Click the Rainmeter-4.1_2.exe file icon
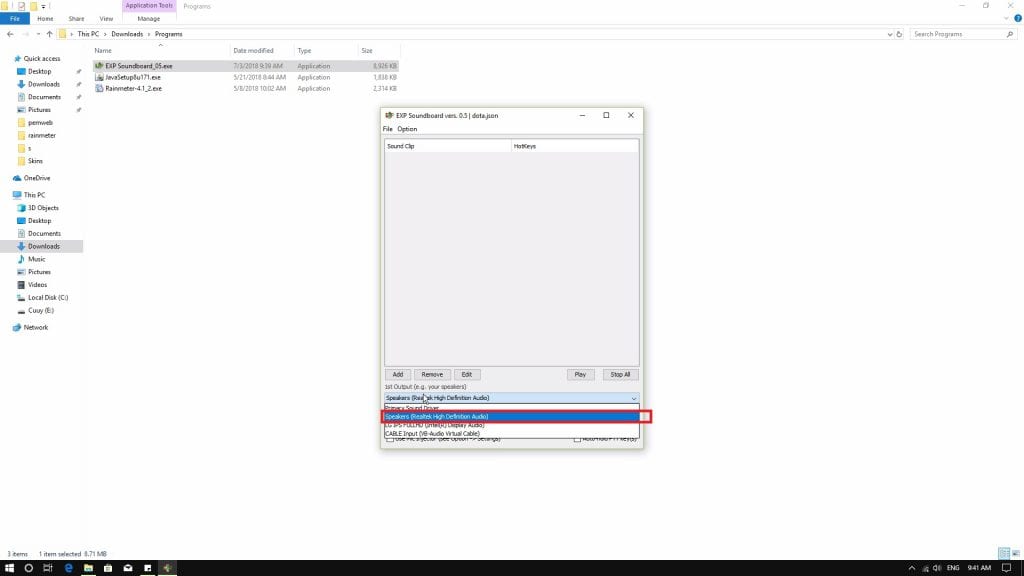Screen dimensions: 1024x576 [x=99, y=88]
